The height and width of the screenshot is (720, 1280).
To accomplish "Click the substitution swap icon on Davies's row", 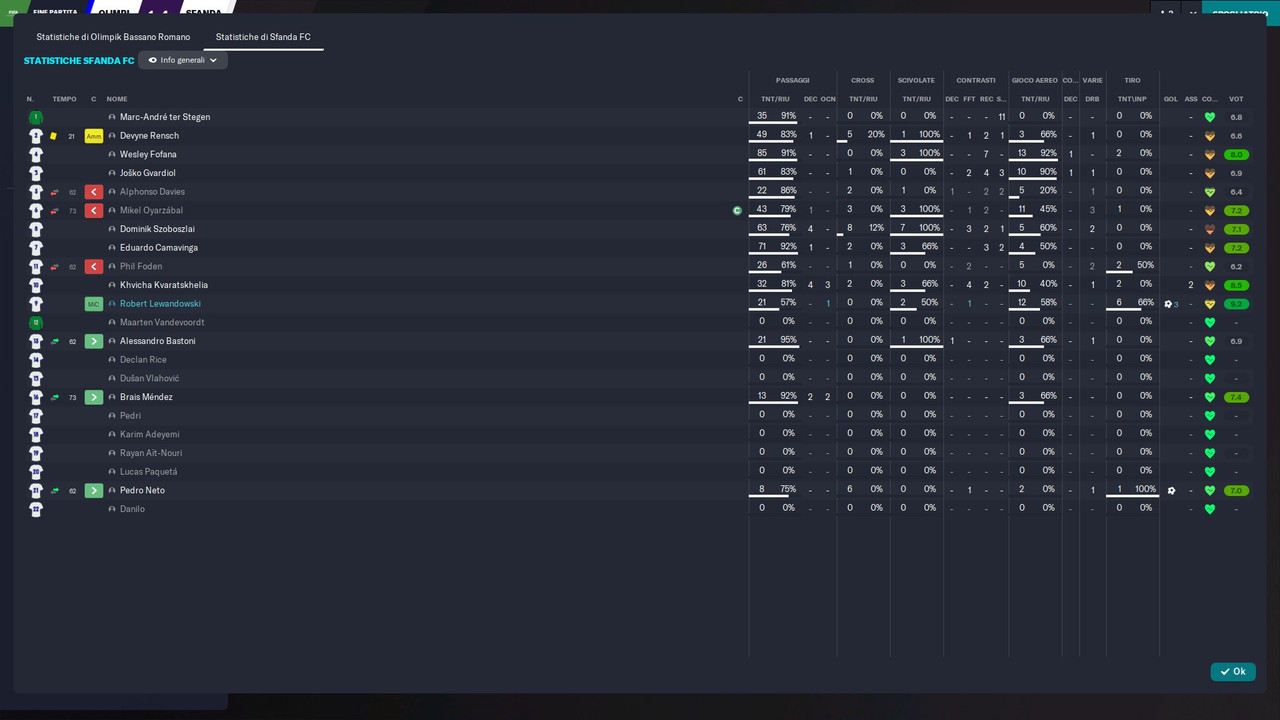I will pyautogui.click(x=54, y=192).
